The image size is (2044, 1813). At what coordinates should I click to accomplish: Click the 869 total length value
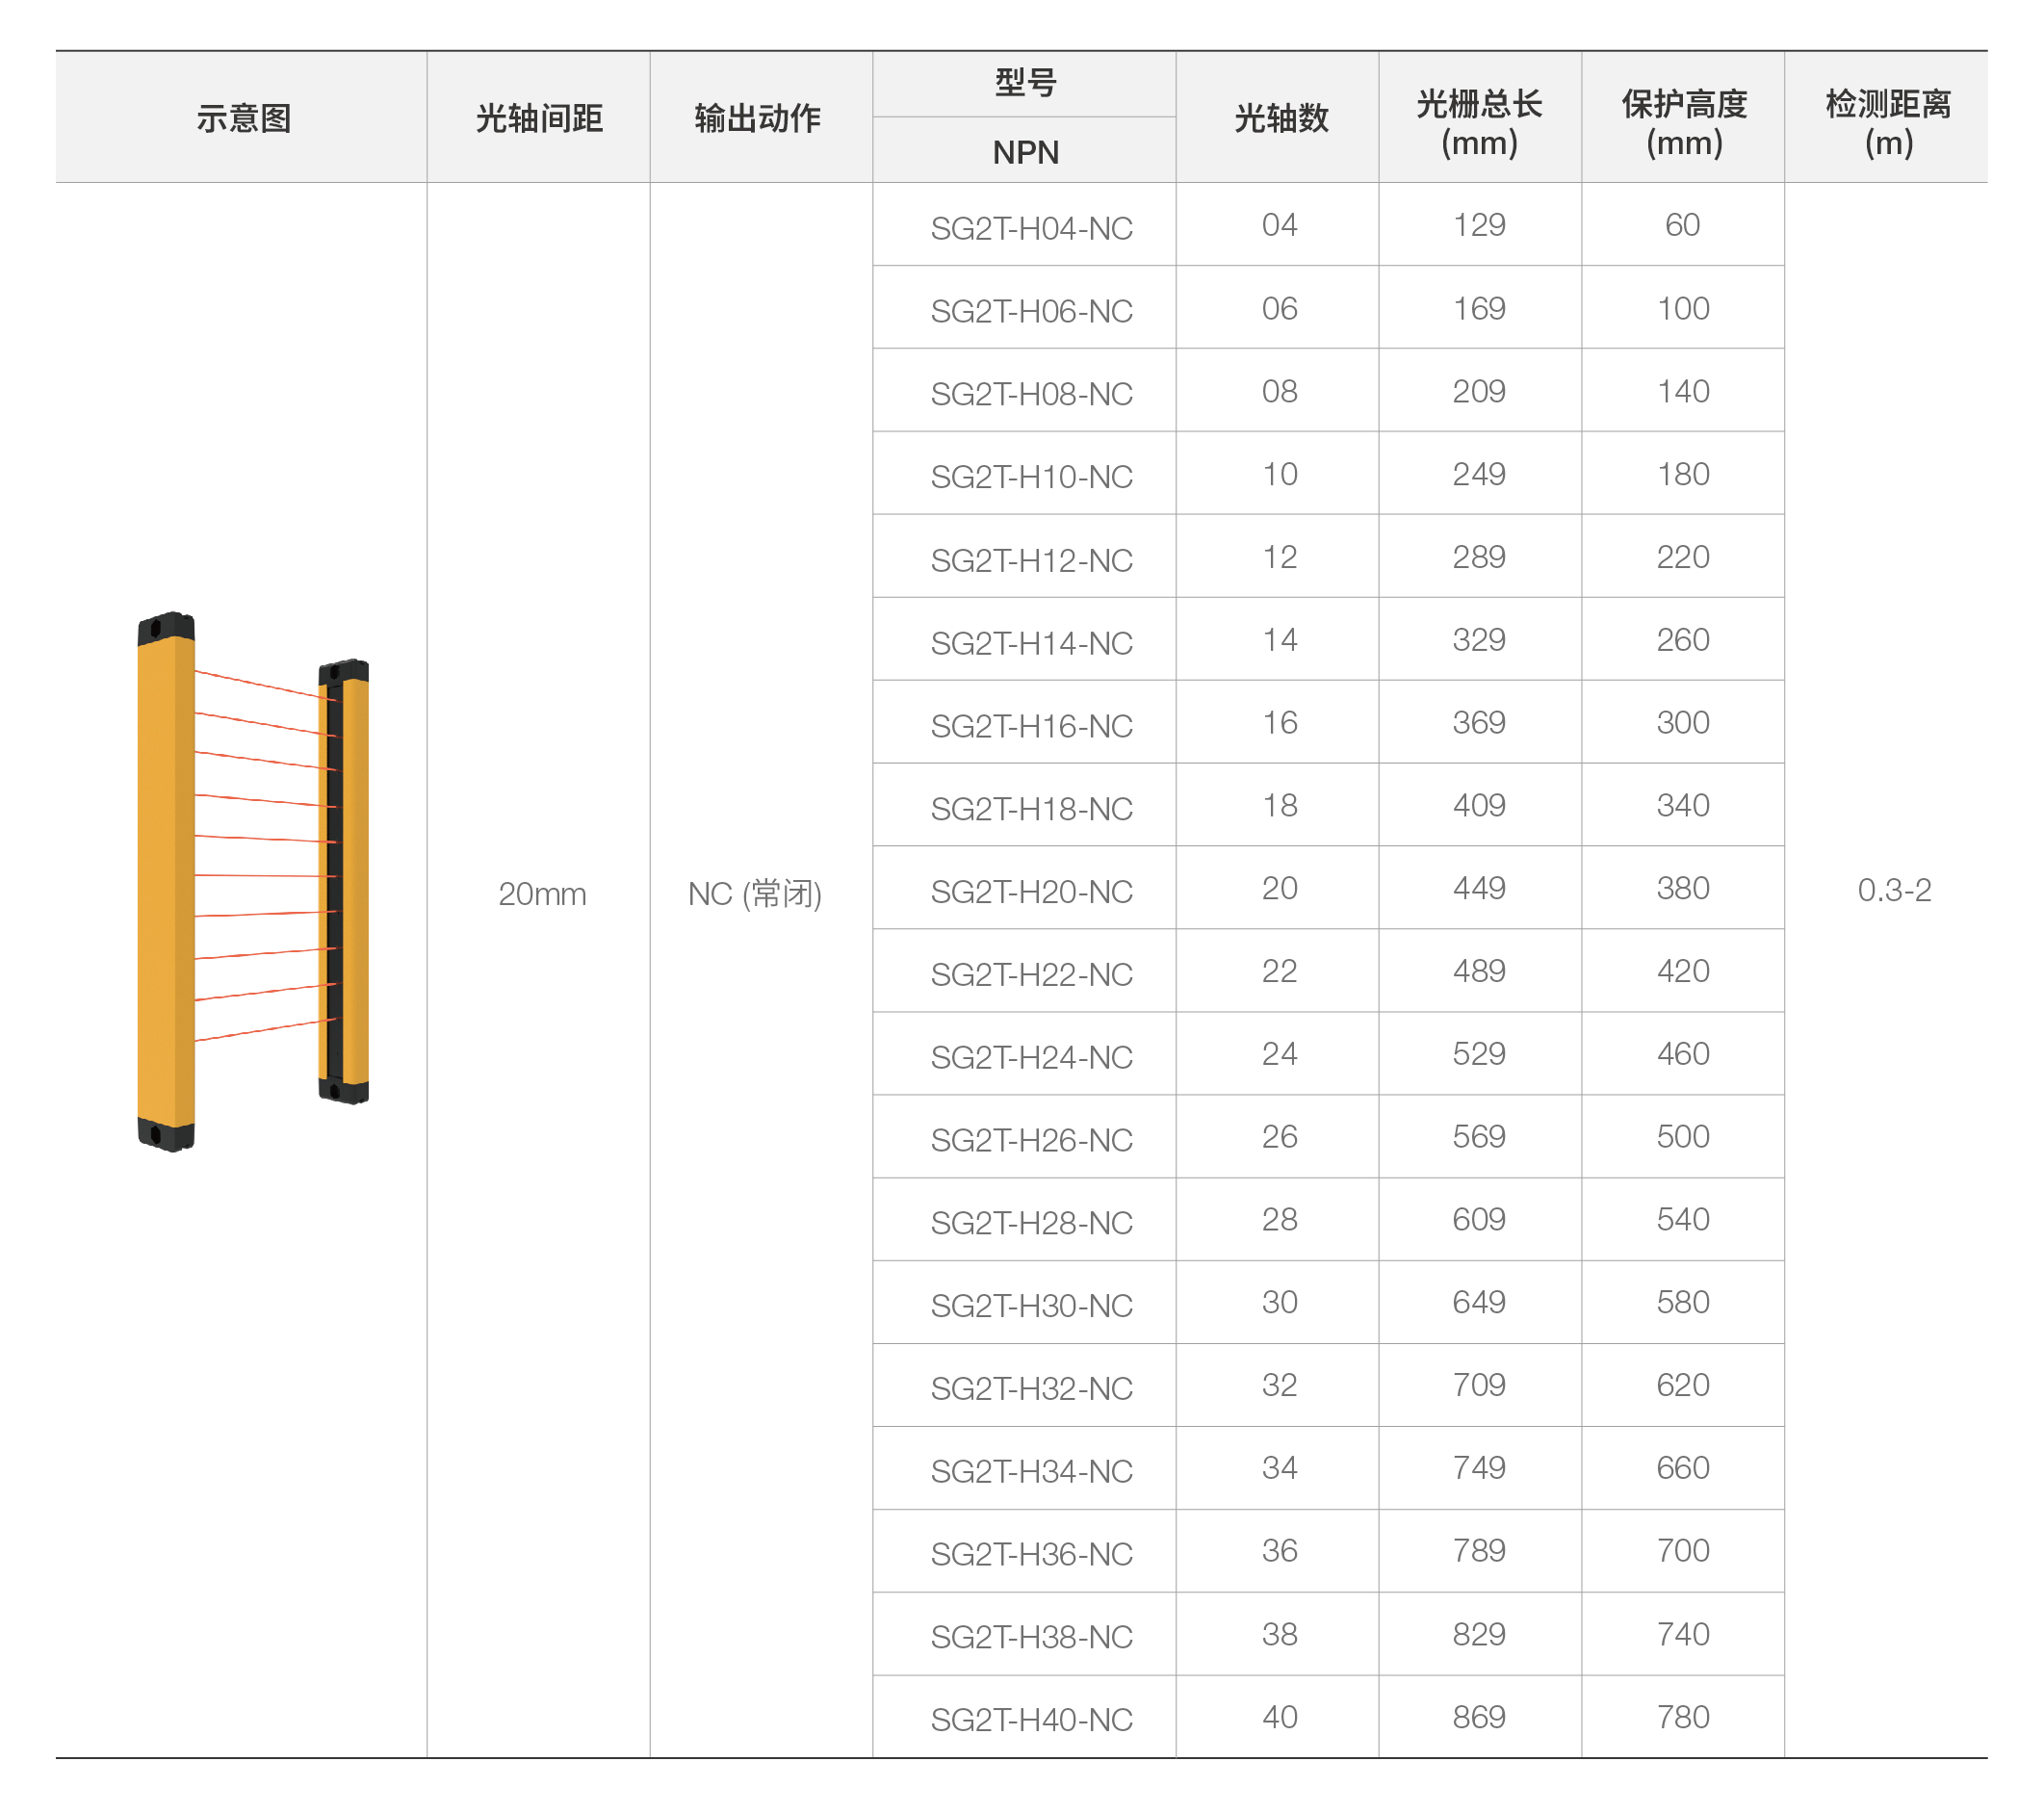(1479, 1716)
